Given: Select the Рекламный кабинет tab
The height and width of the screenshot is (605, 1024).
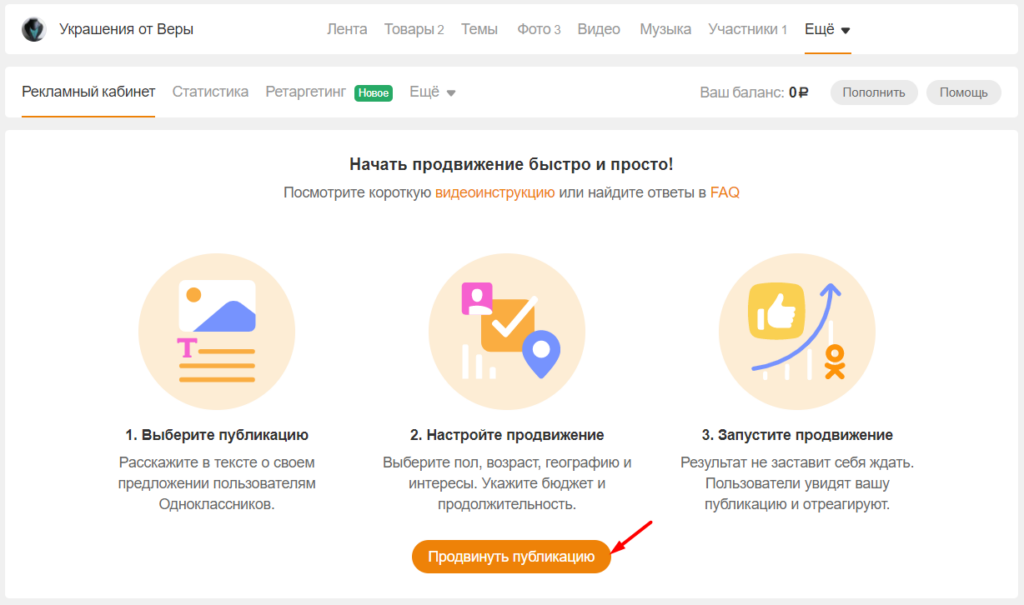Looking at the screenshot, I should tap(88, 92).
